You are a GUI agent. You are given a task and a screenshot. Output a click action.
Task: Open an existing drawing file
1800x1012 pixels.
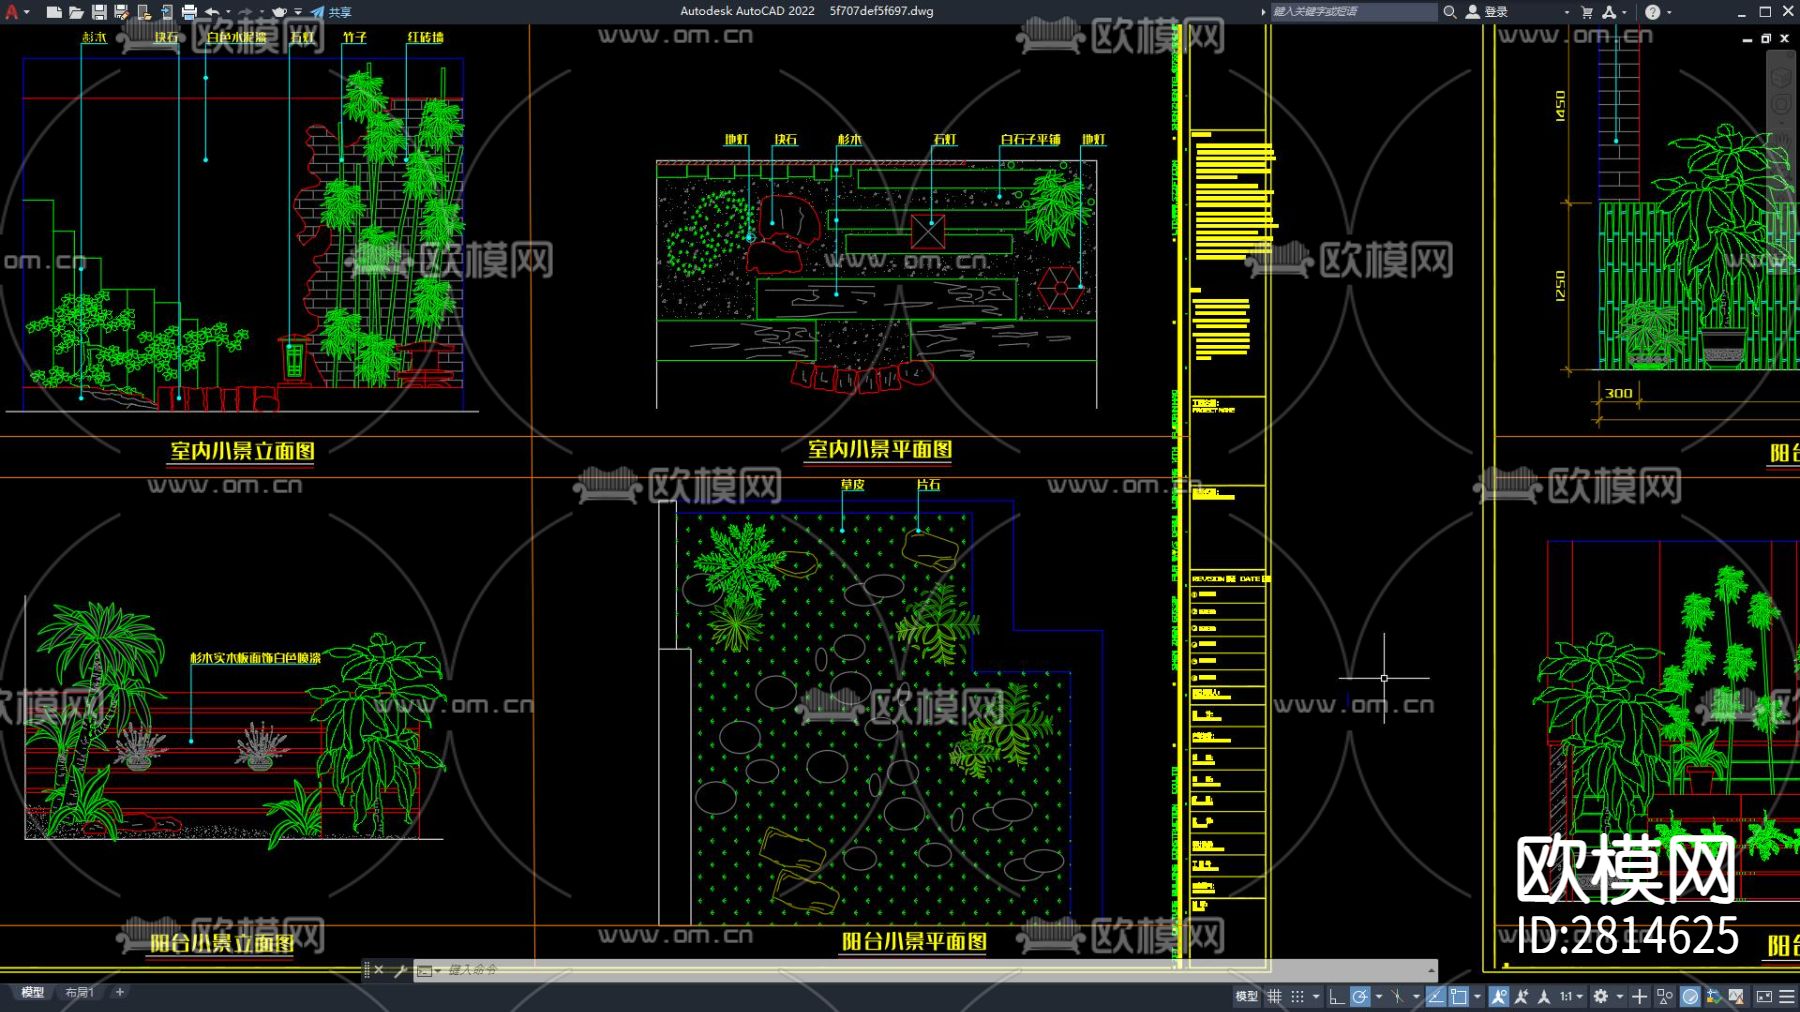(x=76, y=12)
